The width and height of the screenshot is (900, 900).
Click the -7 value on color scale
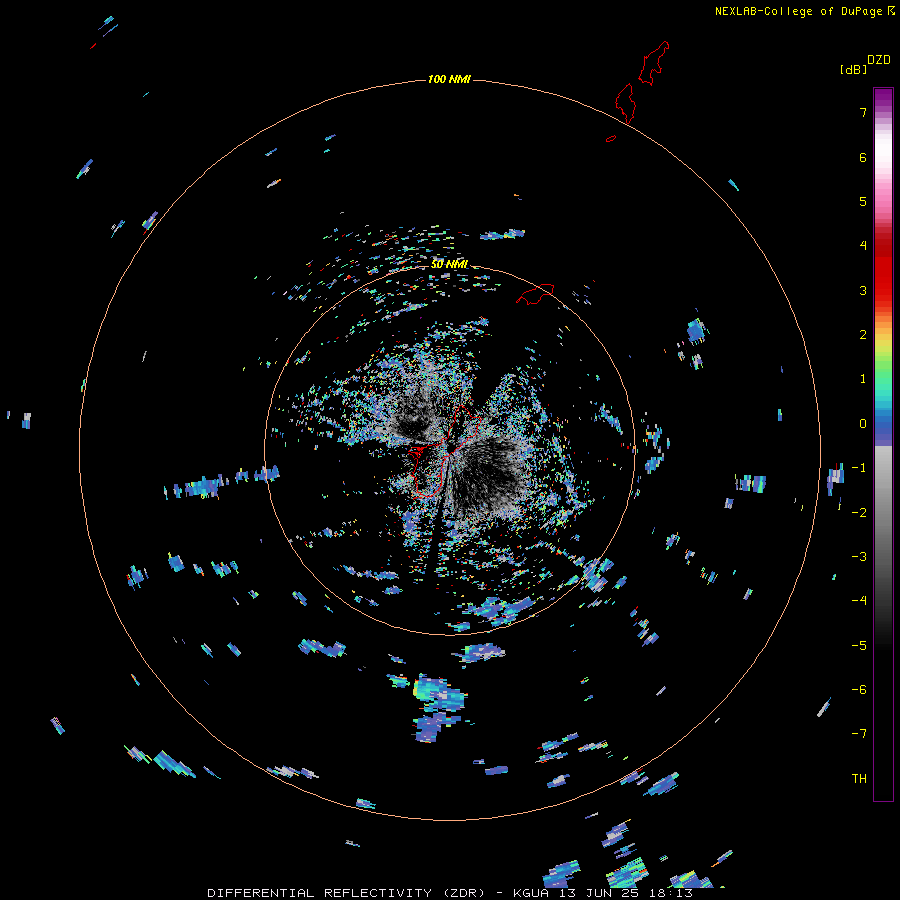pyautogui.click(x=859, y=734)
